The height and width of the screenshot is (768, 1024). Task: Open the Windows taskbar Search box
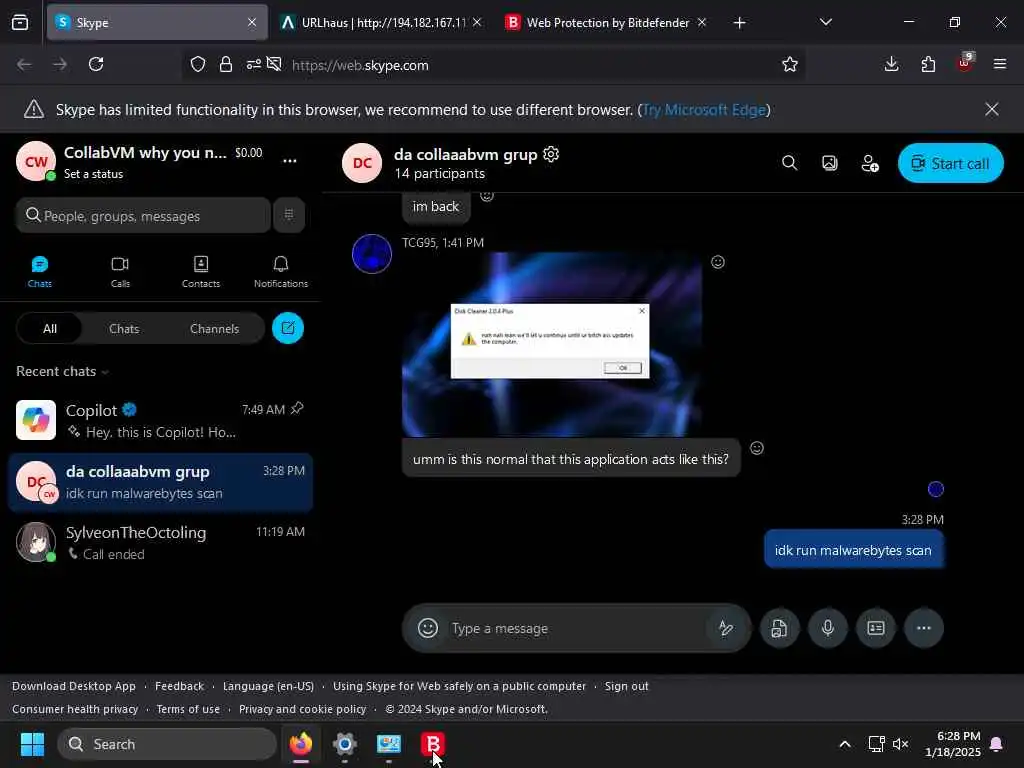click(167, 744)
